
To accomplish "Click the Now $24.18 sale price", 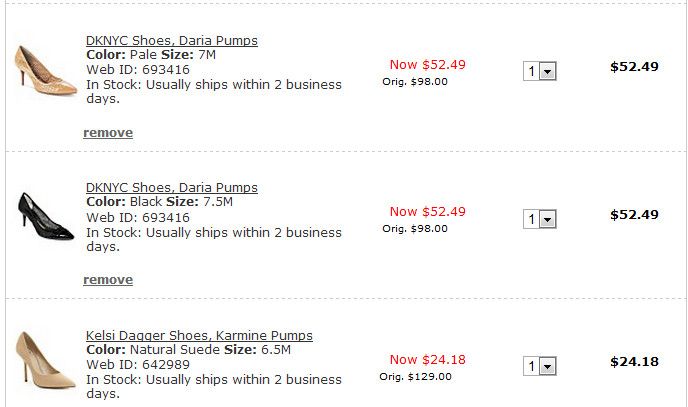I will coord(427,360).
